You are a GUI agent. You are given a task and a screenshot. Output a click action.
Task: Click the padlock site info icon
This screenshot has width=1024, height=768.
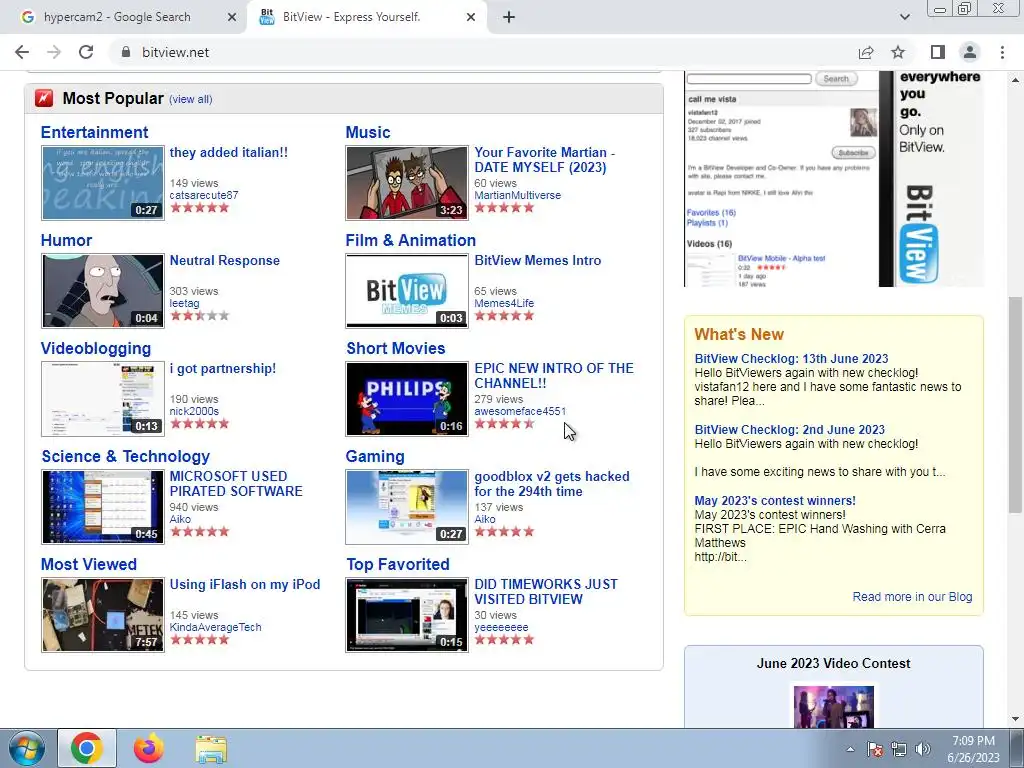pos(126,52)
